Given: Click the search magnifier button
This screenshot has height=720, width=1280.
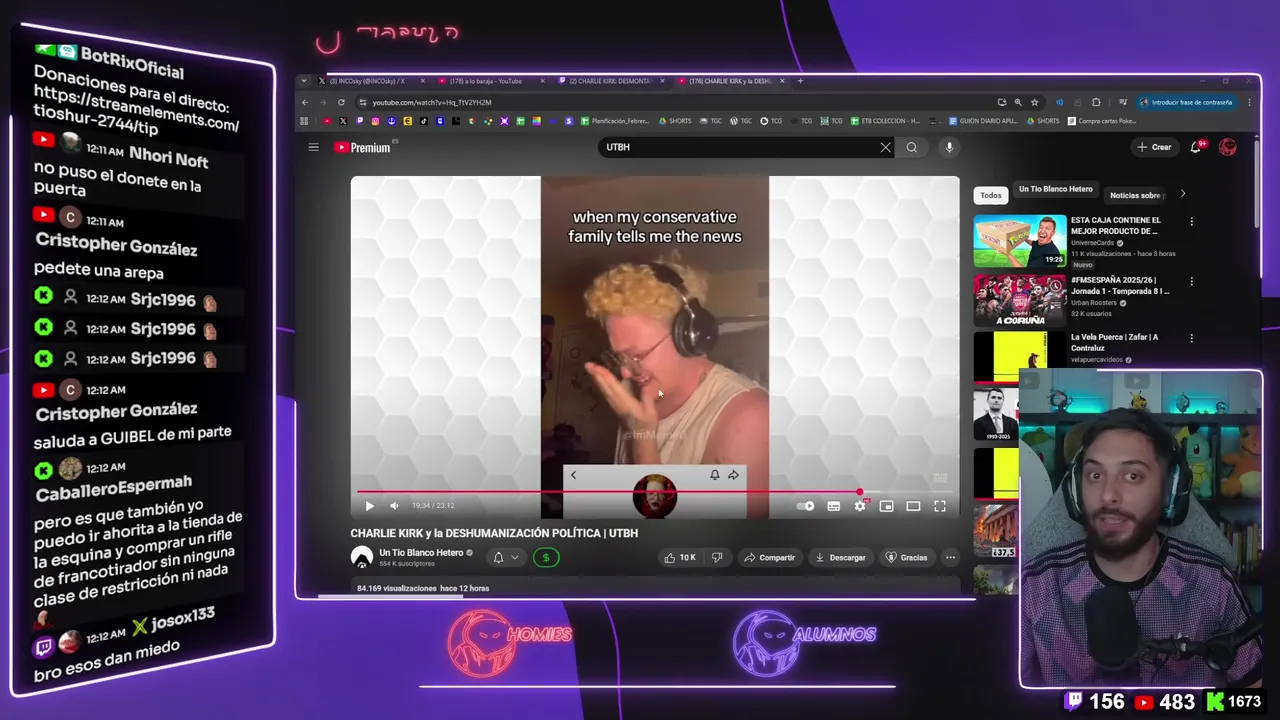Looking at the screenshot, I should [x=911, y=147].
